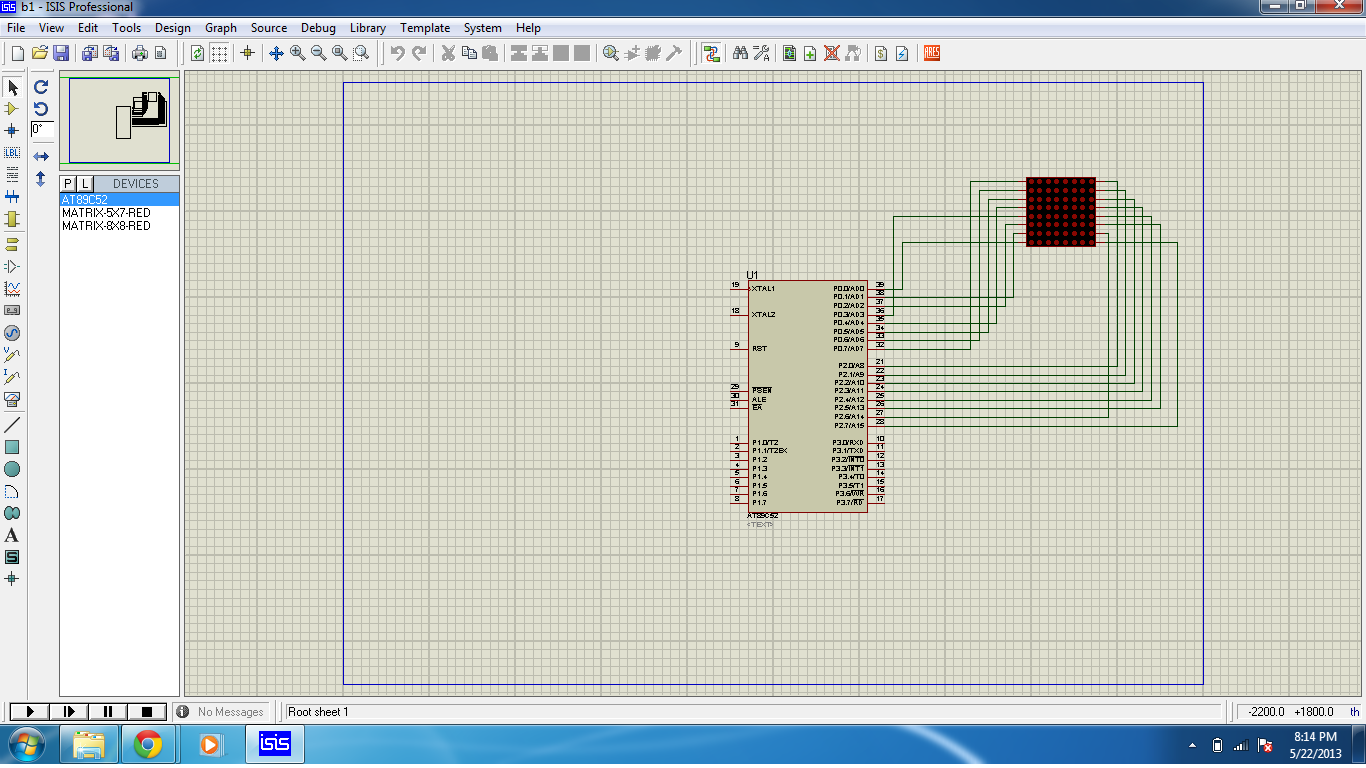The height and width of the screenshot is (768, 1366).
Task: Click the Bill of Materials dollar icon
Action: point(881,53)
